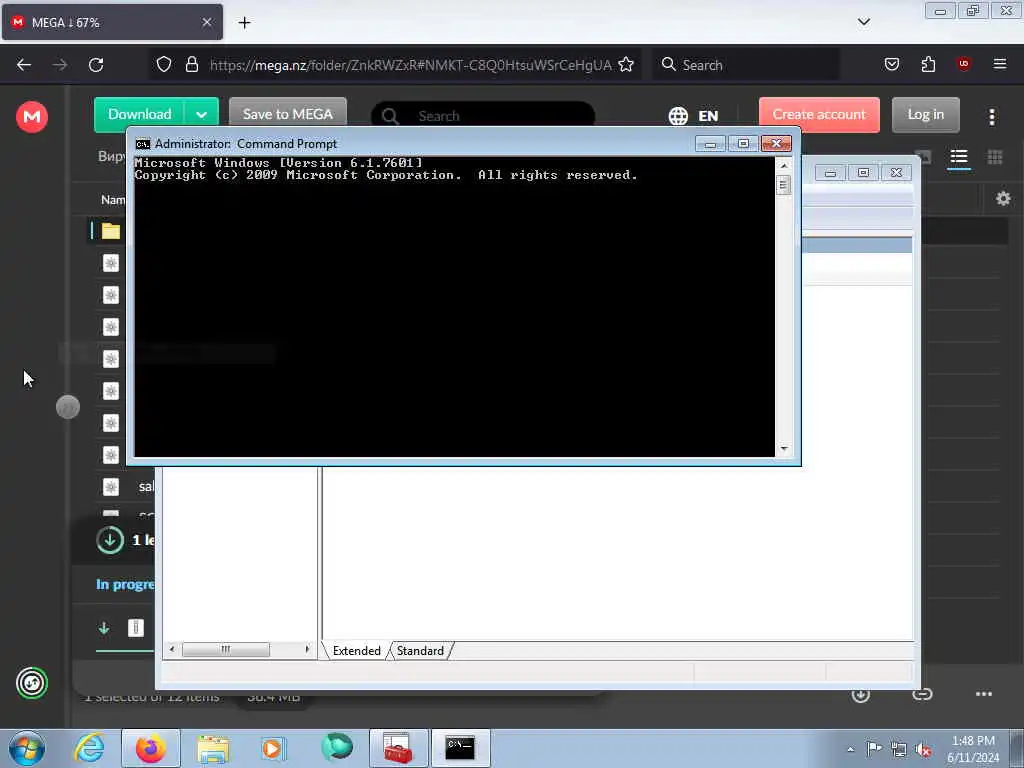The width and height of the screenshot is (1024, 768).
Task: Show hidden system tray icons
Action: tap(850, 750)
